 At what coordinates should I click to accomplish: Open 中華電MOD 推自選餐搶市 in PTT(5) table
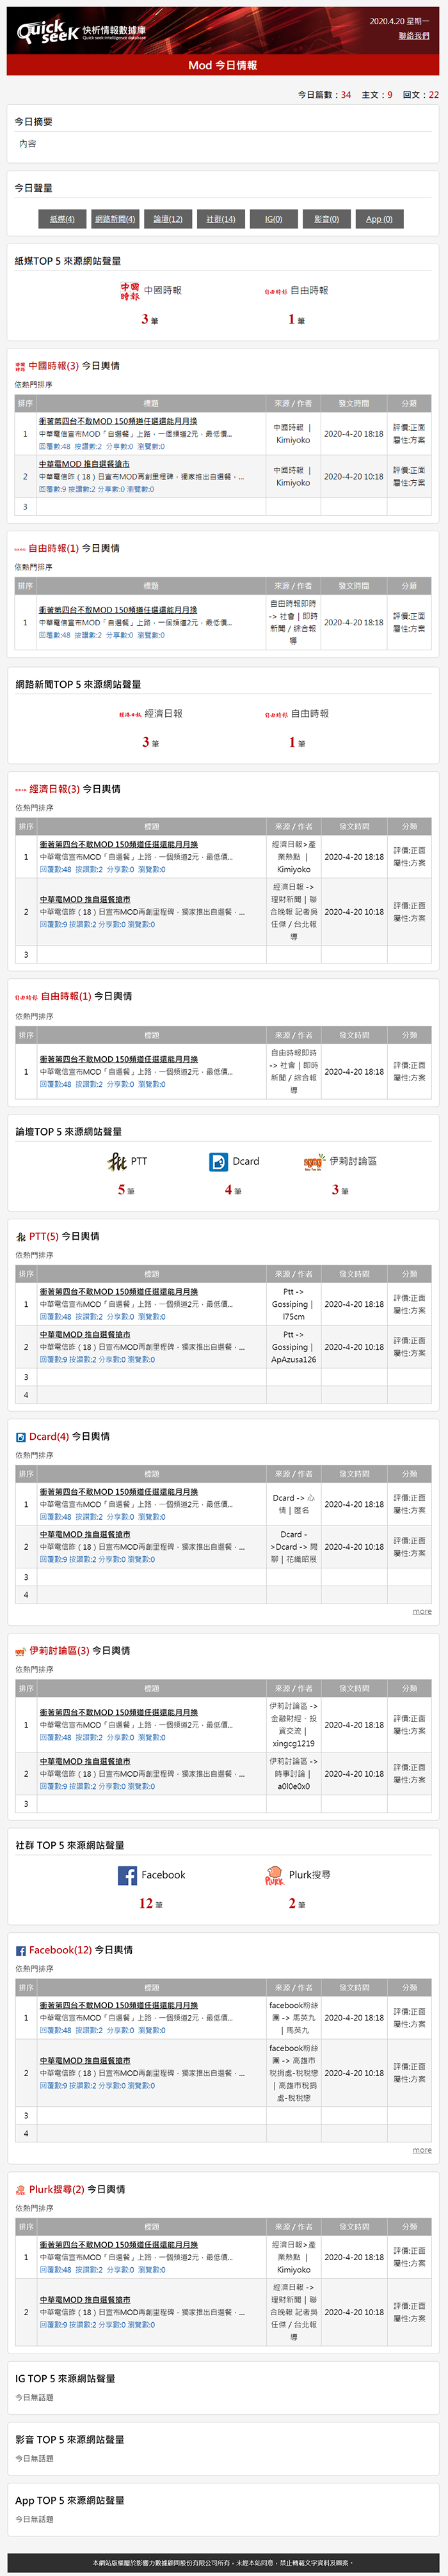[x=85, y=1335]
